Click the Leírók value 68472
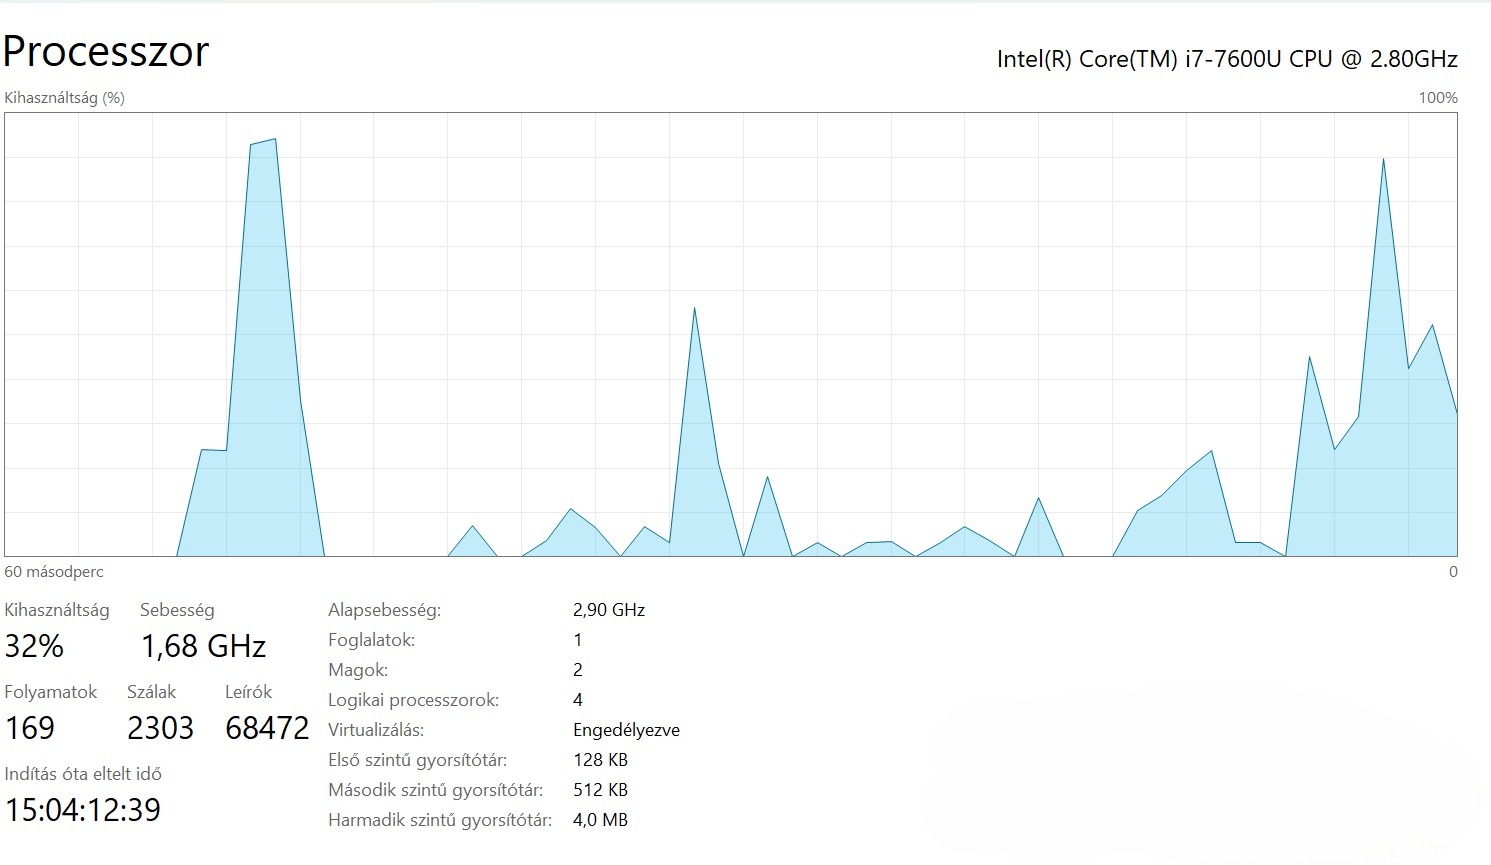Screen dimensions: 1491x865 (267, 728)
